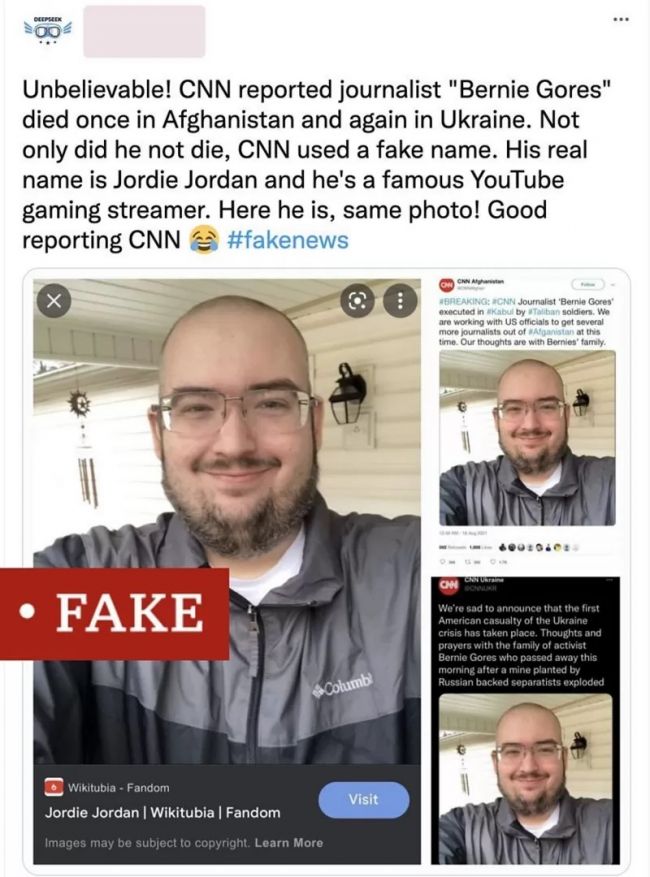Screen dimensions: 650x877
Task: Open the photo in the CNN Ukraine tweet
Action: coord(525,777)
